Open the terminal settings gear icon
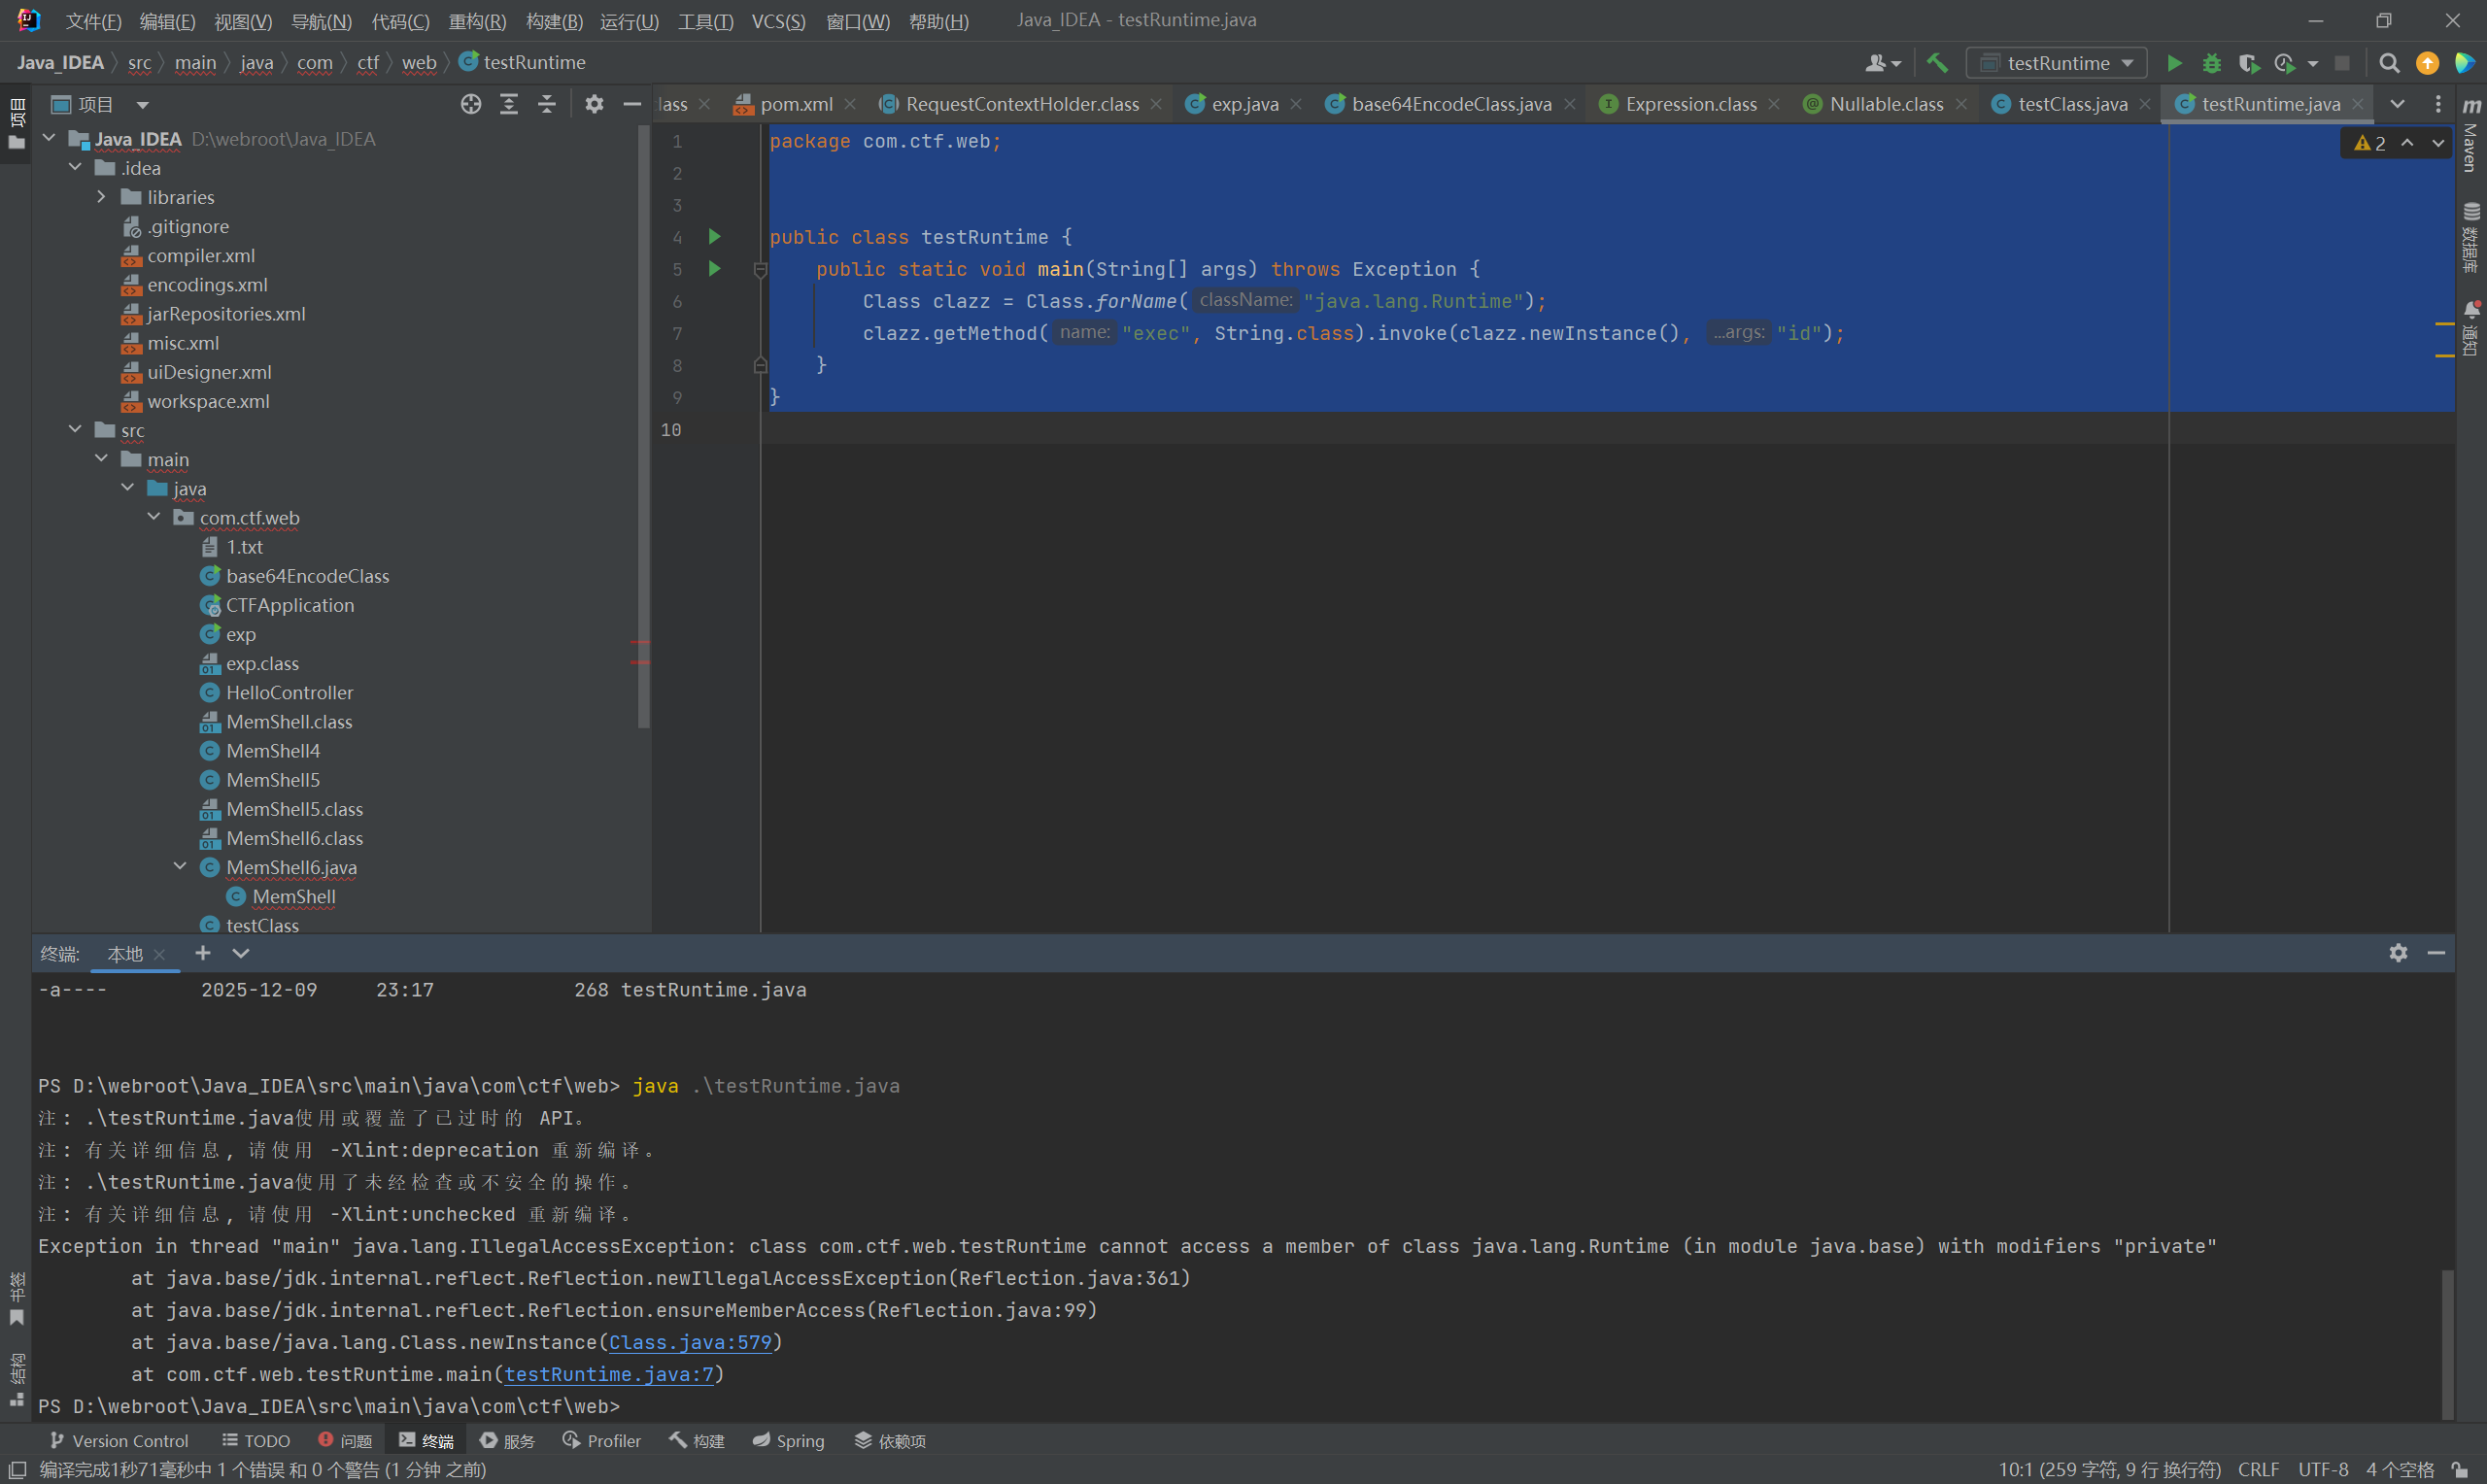The height and width of the screenshot is (1484, 2487). coord(2398,953)
